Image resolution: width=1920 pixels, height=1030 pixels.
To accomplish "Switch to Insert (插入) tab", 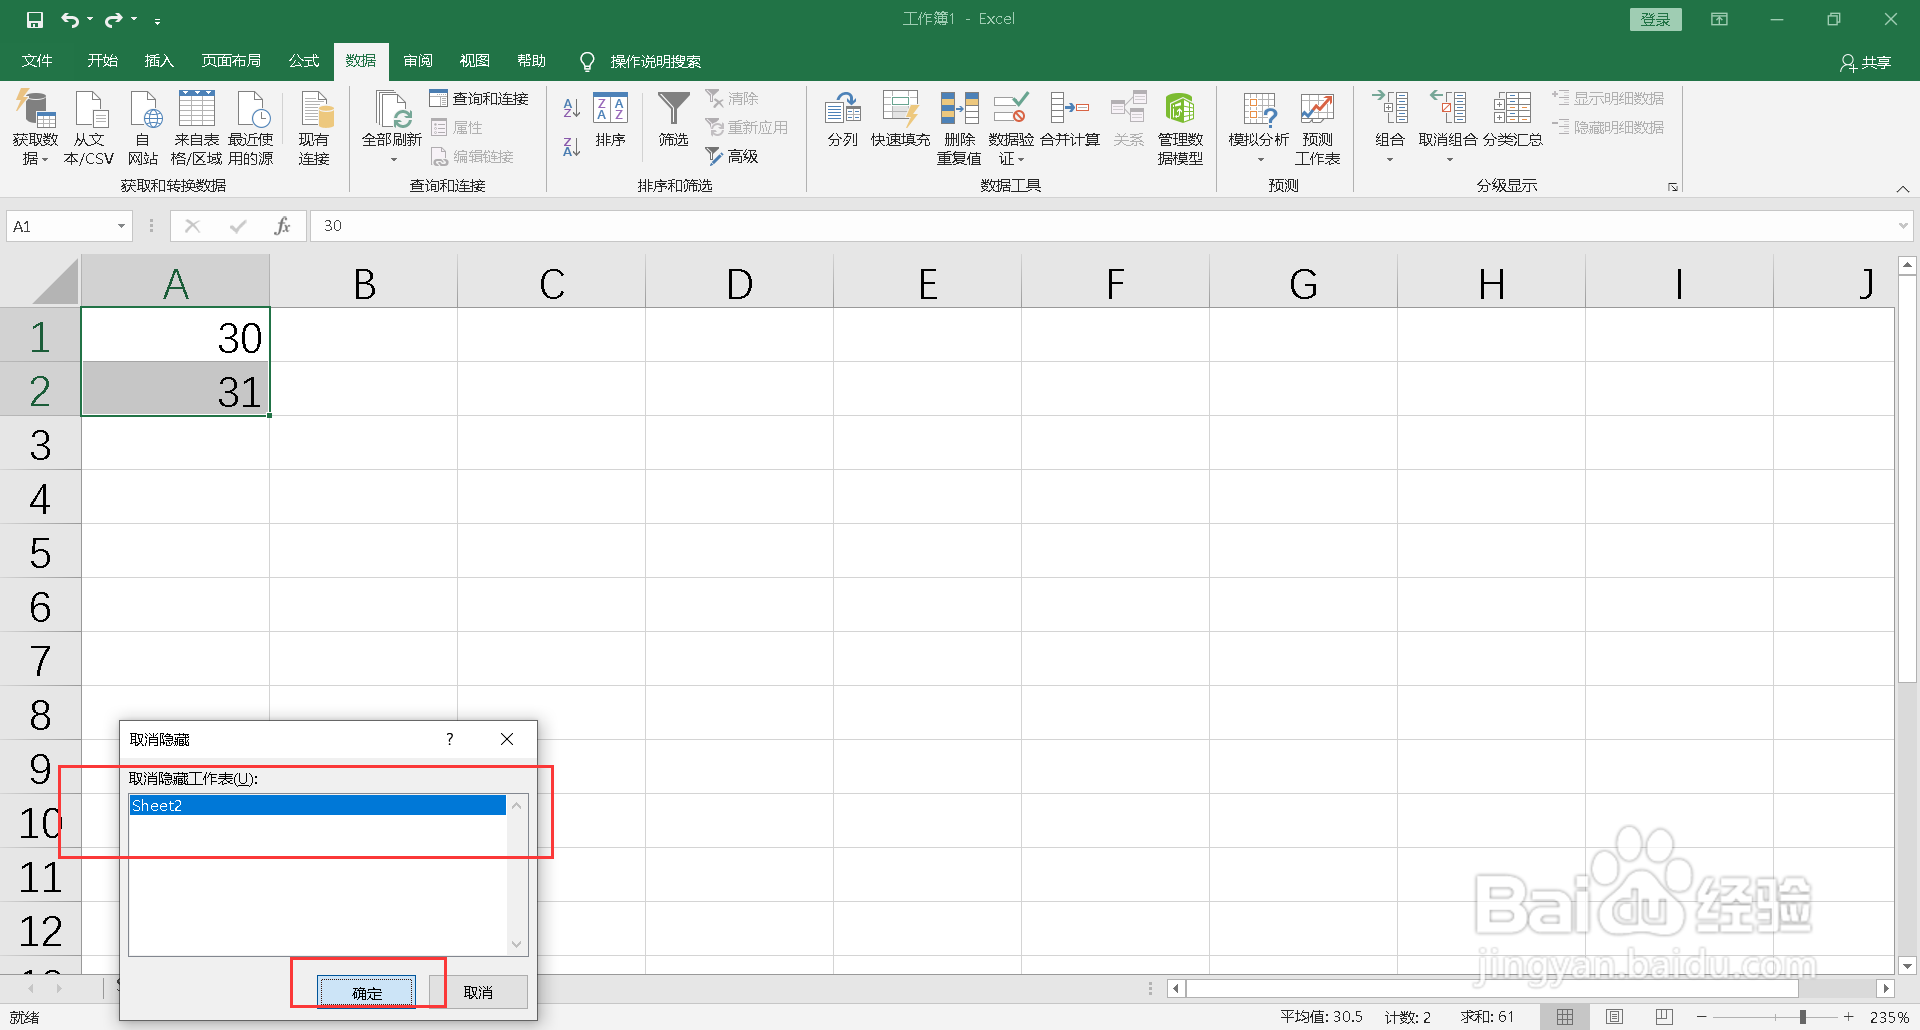I will point(159,61).
